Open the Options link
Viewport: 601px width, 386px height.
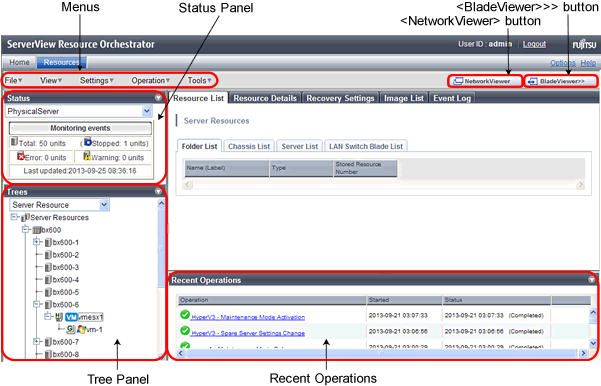(563, 63)
